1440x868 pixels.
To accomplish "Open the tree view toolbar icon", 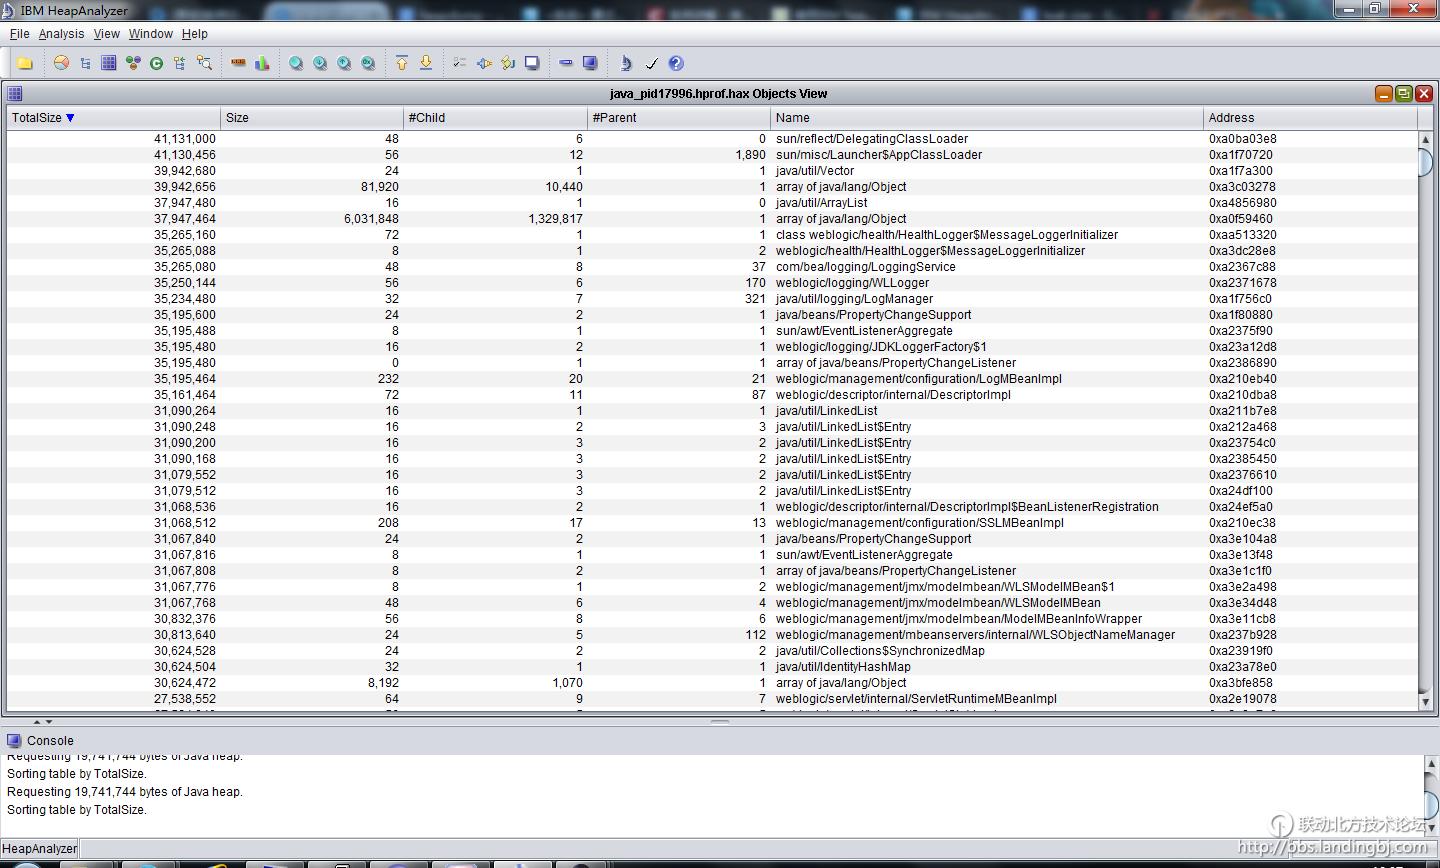I will pyautogui.click(x=85, y=63).
